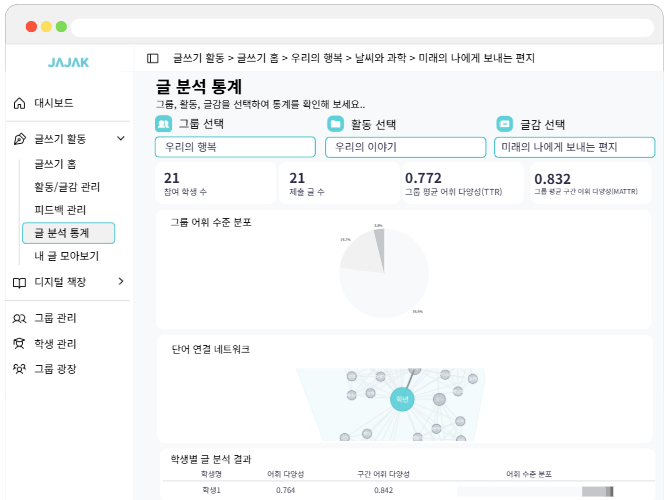Click the 0.772 TTR average card

(x=463, y=183)
